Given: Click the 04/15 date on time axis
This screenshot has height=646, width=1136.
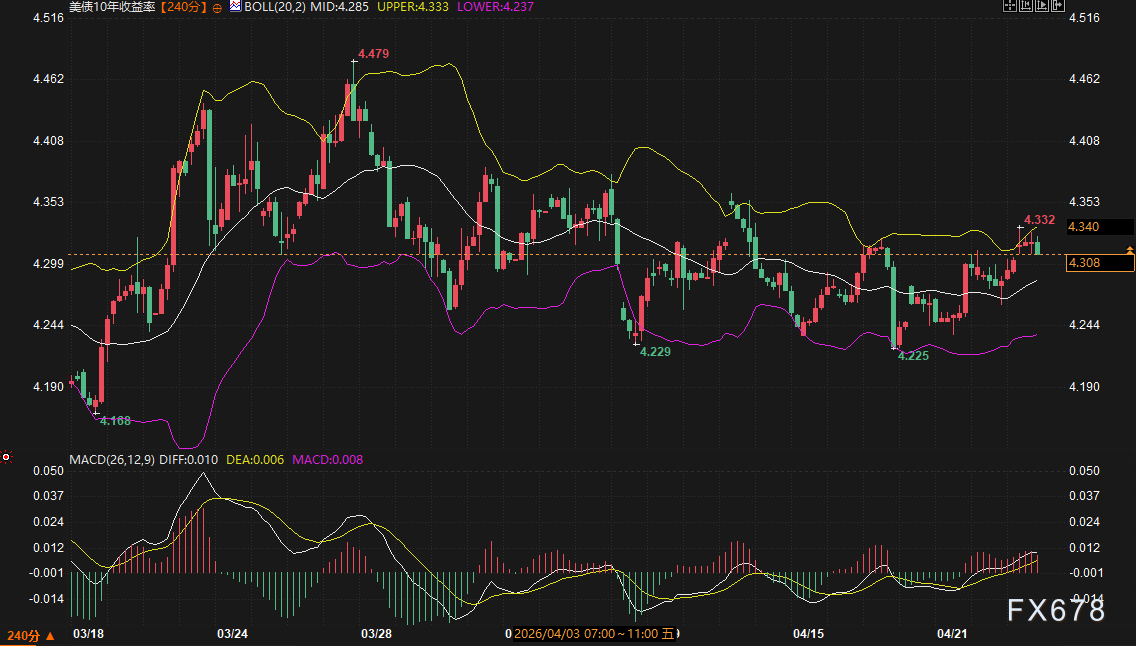Looking at the screenshot, I should point(808,634).
